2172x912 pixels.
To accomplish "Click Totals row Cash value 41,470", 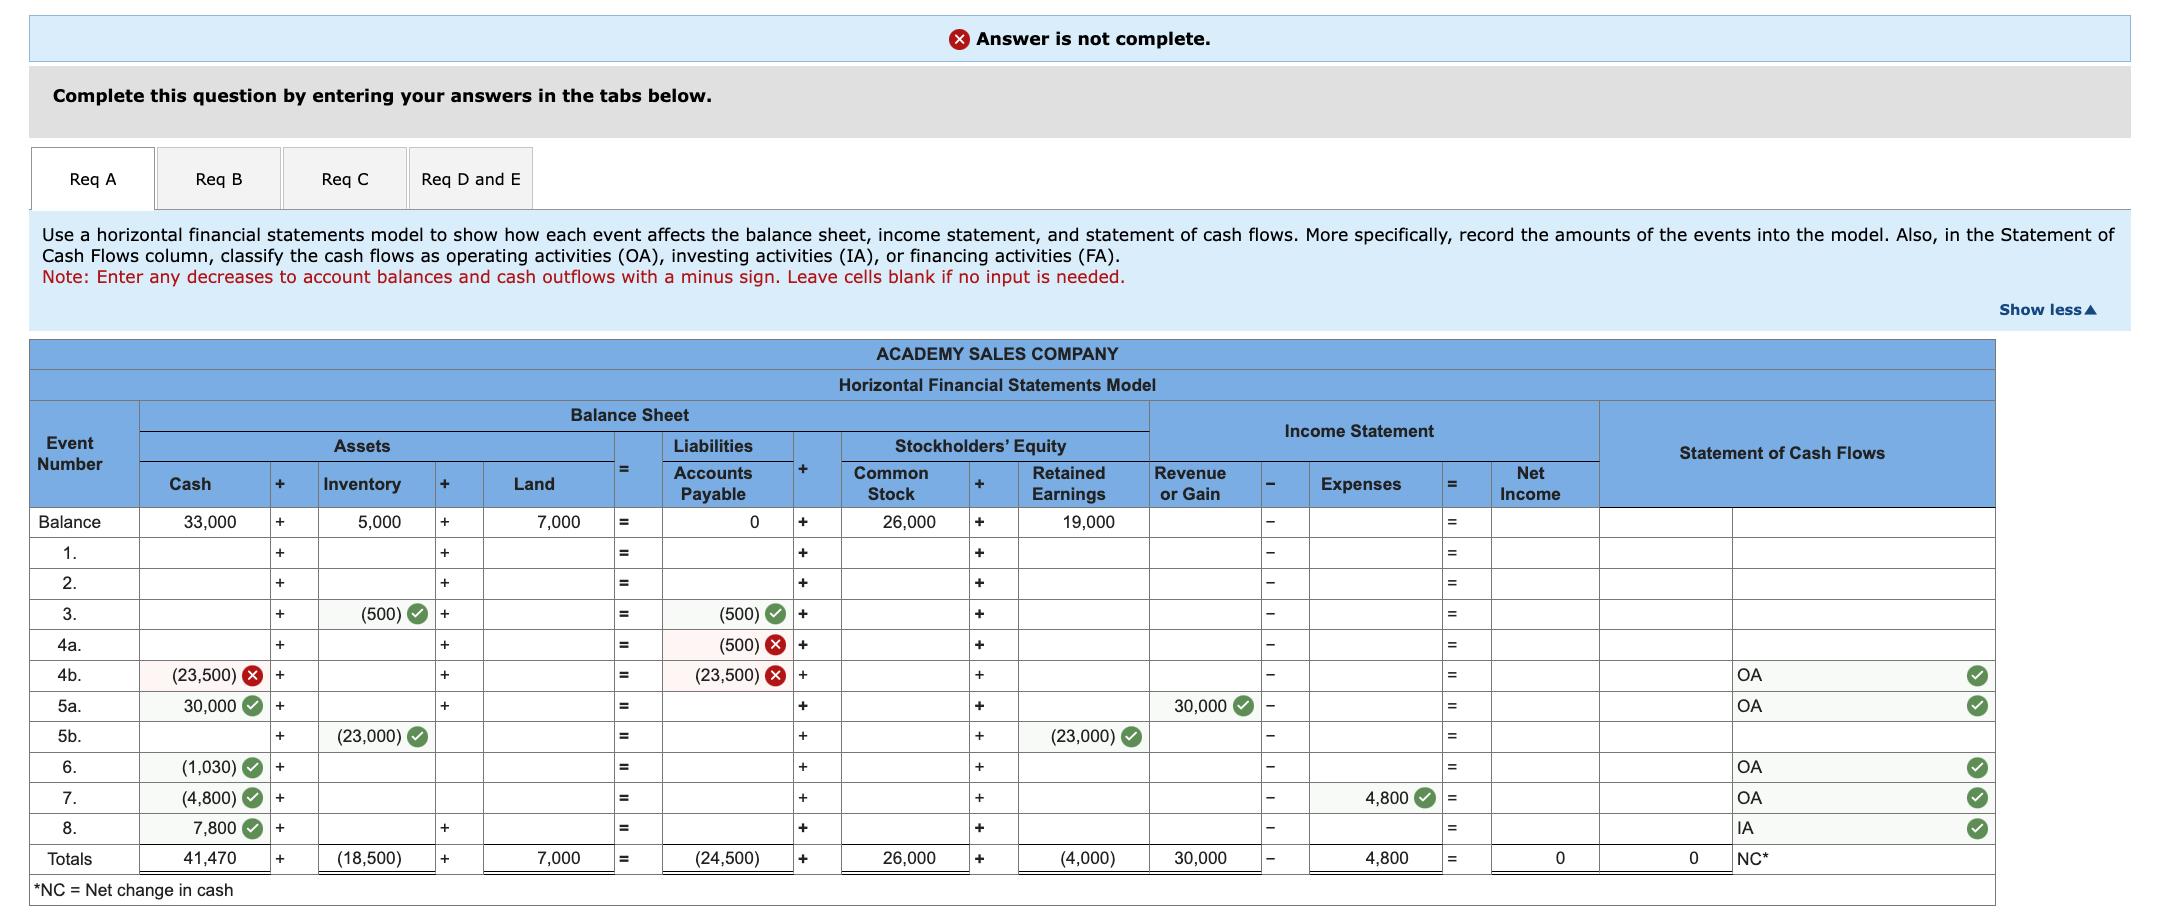I will point(210,858).
